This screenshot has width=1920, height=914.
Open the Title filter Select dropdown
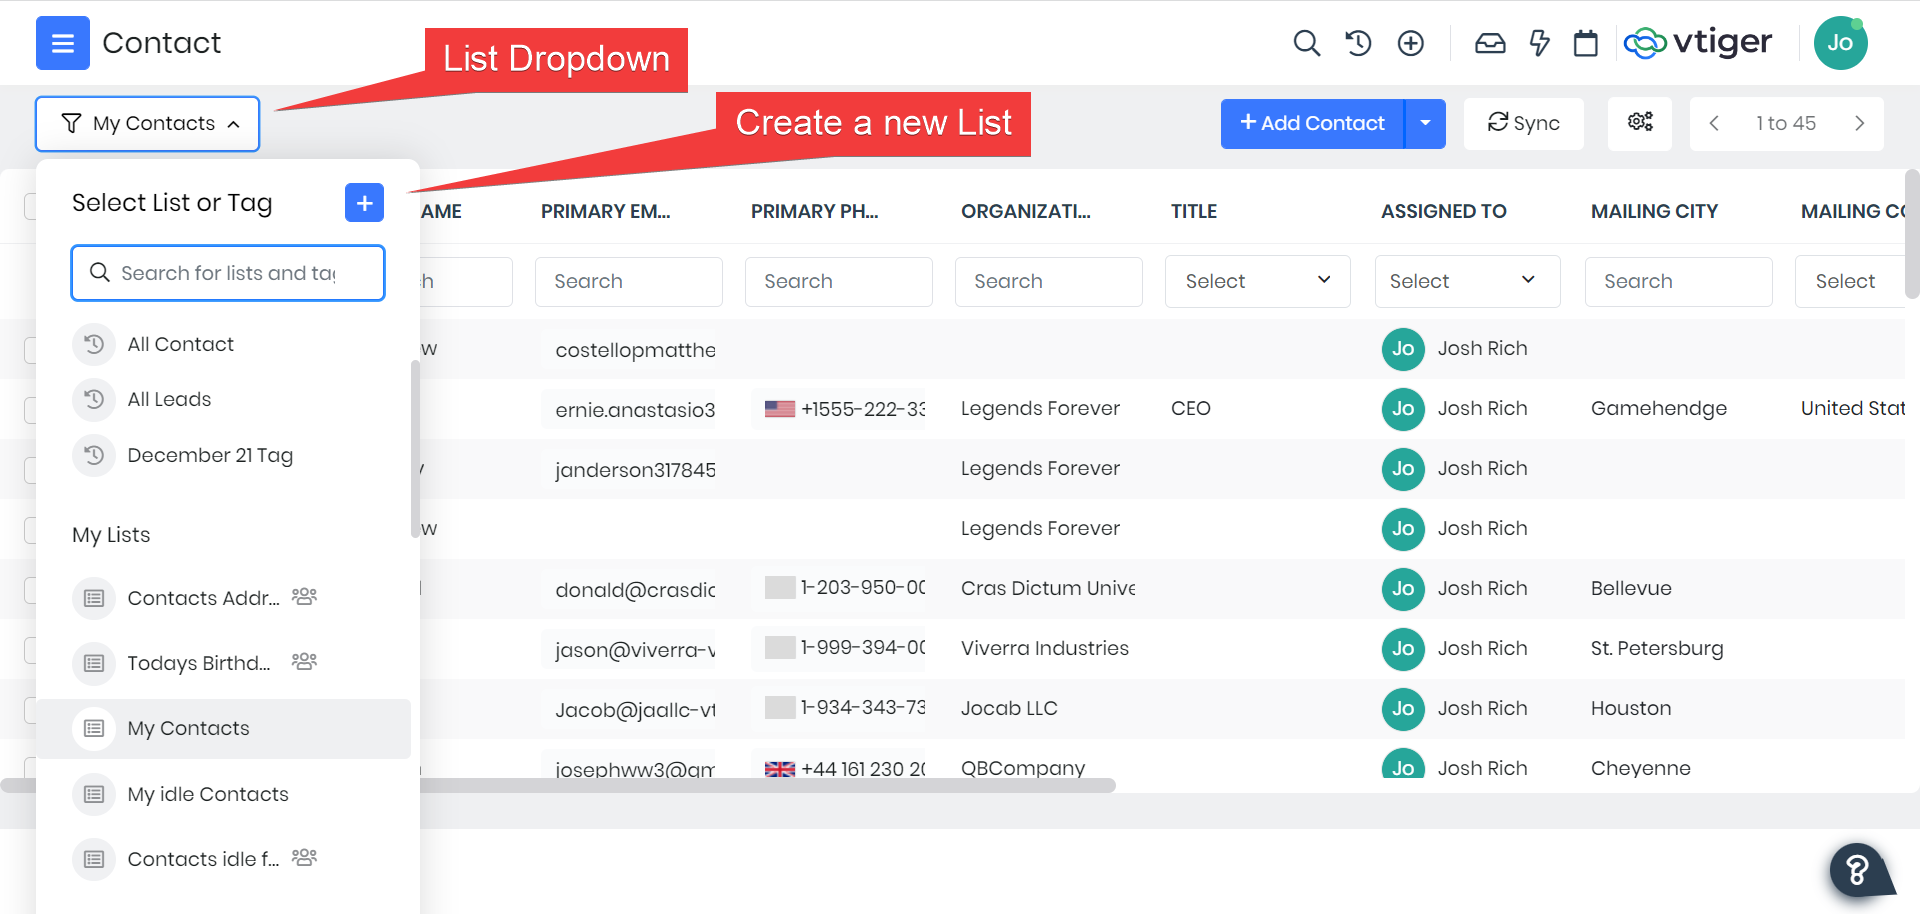tap(1257, 281)
